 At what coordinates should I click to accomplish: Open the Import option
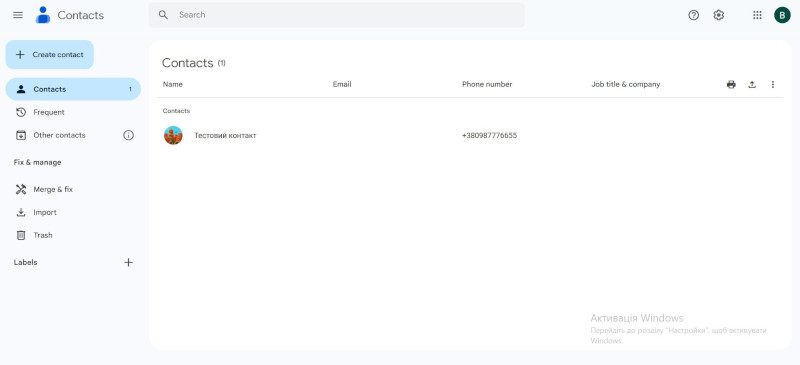tap(73, 212)
